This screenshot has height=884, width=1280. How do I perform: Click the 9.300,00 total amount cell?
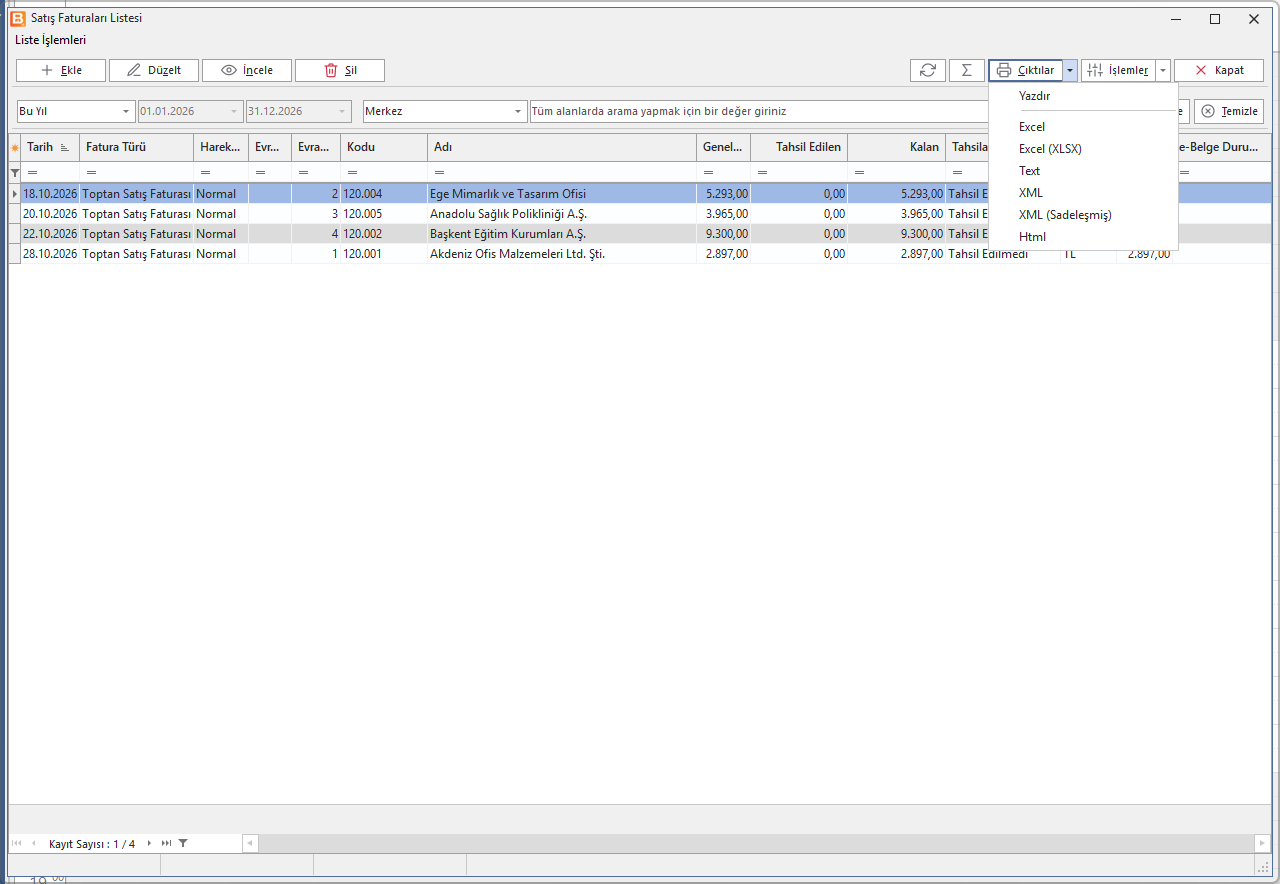tap(723, 234)
